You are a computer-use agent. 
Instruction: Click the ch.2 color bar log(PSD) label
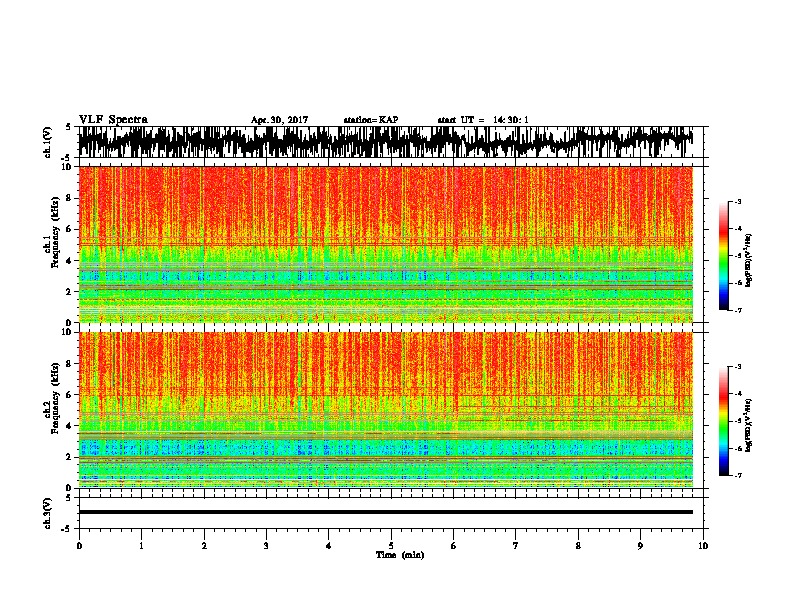(x=749, y=425)
